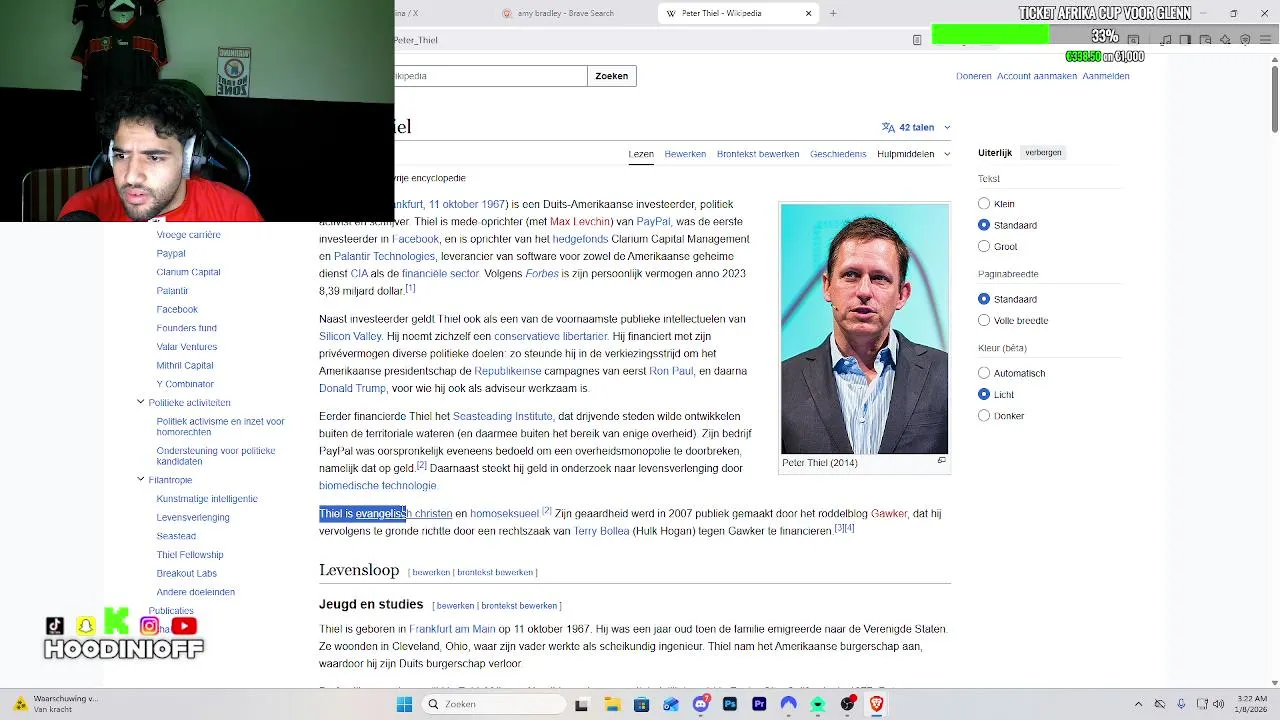Open the Doneren link
Screen dimensions: 1280x720
coord(974,76)
